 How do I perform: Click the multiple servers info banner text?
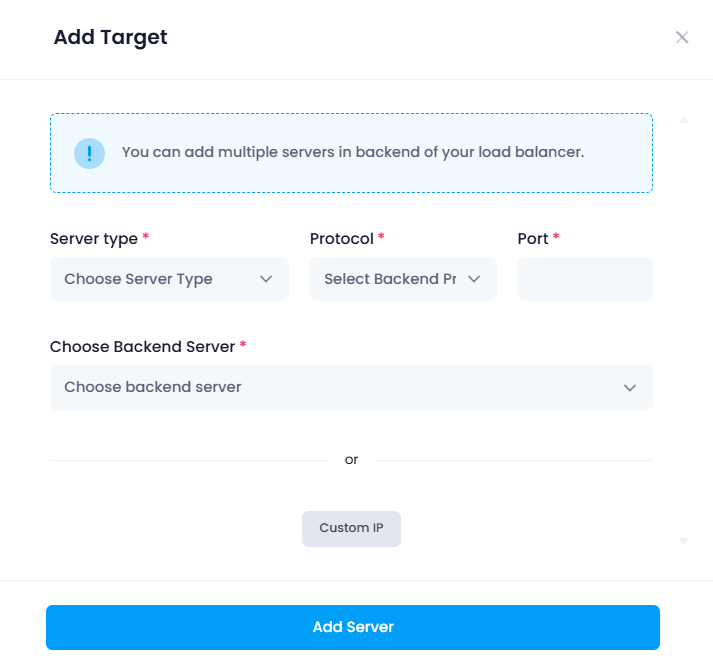coord(353,152)
